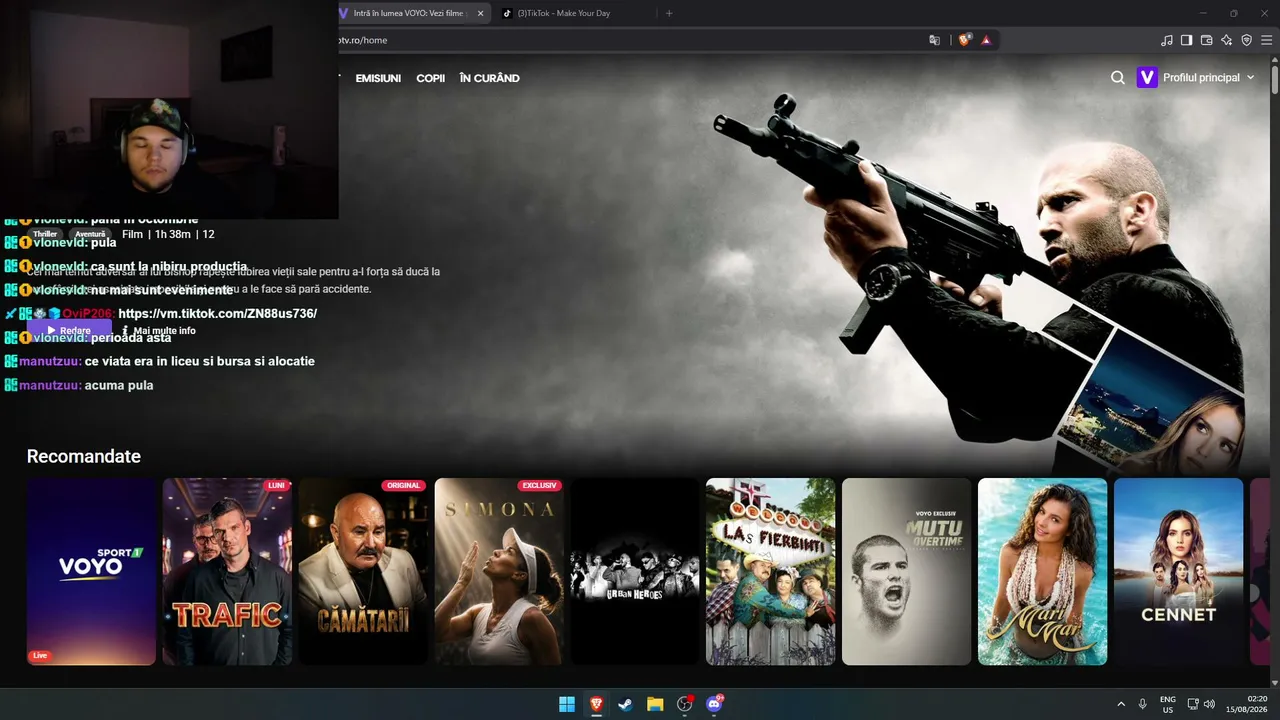This screenshot has height=720, width=1280.
Task: Click the page vertical scrollbar thumb
Action: [1274, 78]
